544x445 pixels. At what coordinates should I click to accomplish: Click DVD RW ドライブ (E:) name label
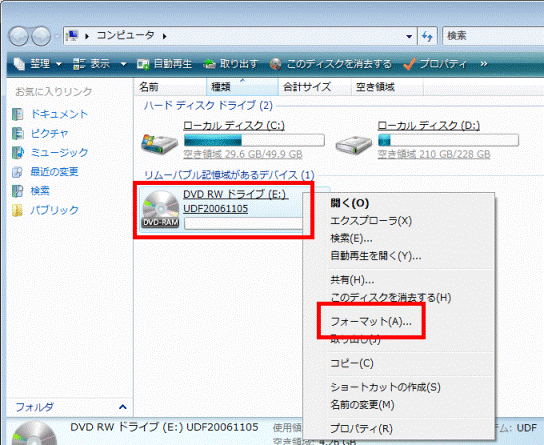(x=236, y=194)
